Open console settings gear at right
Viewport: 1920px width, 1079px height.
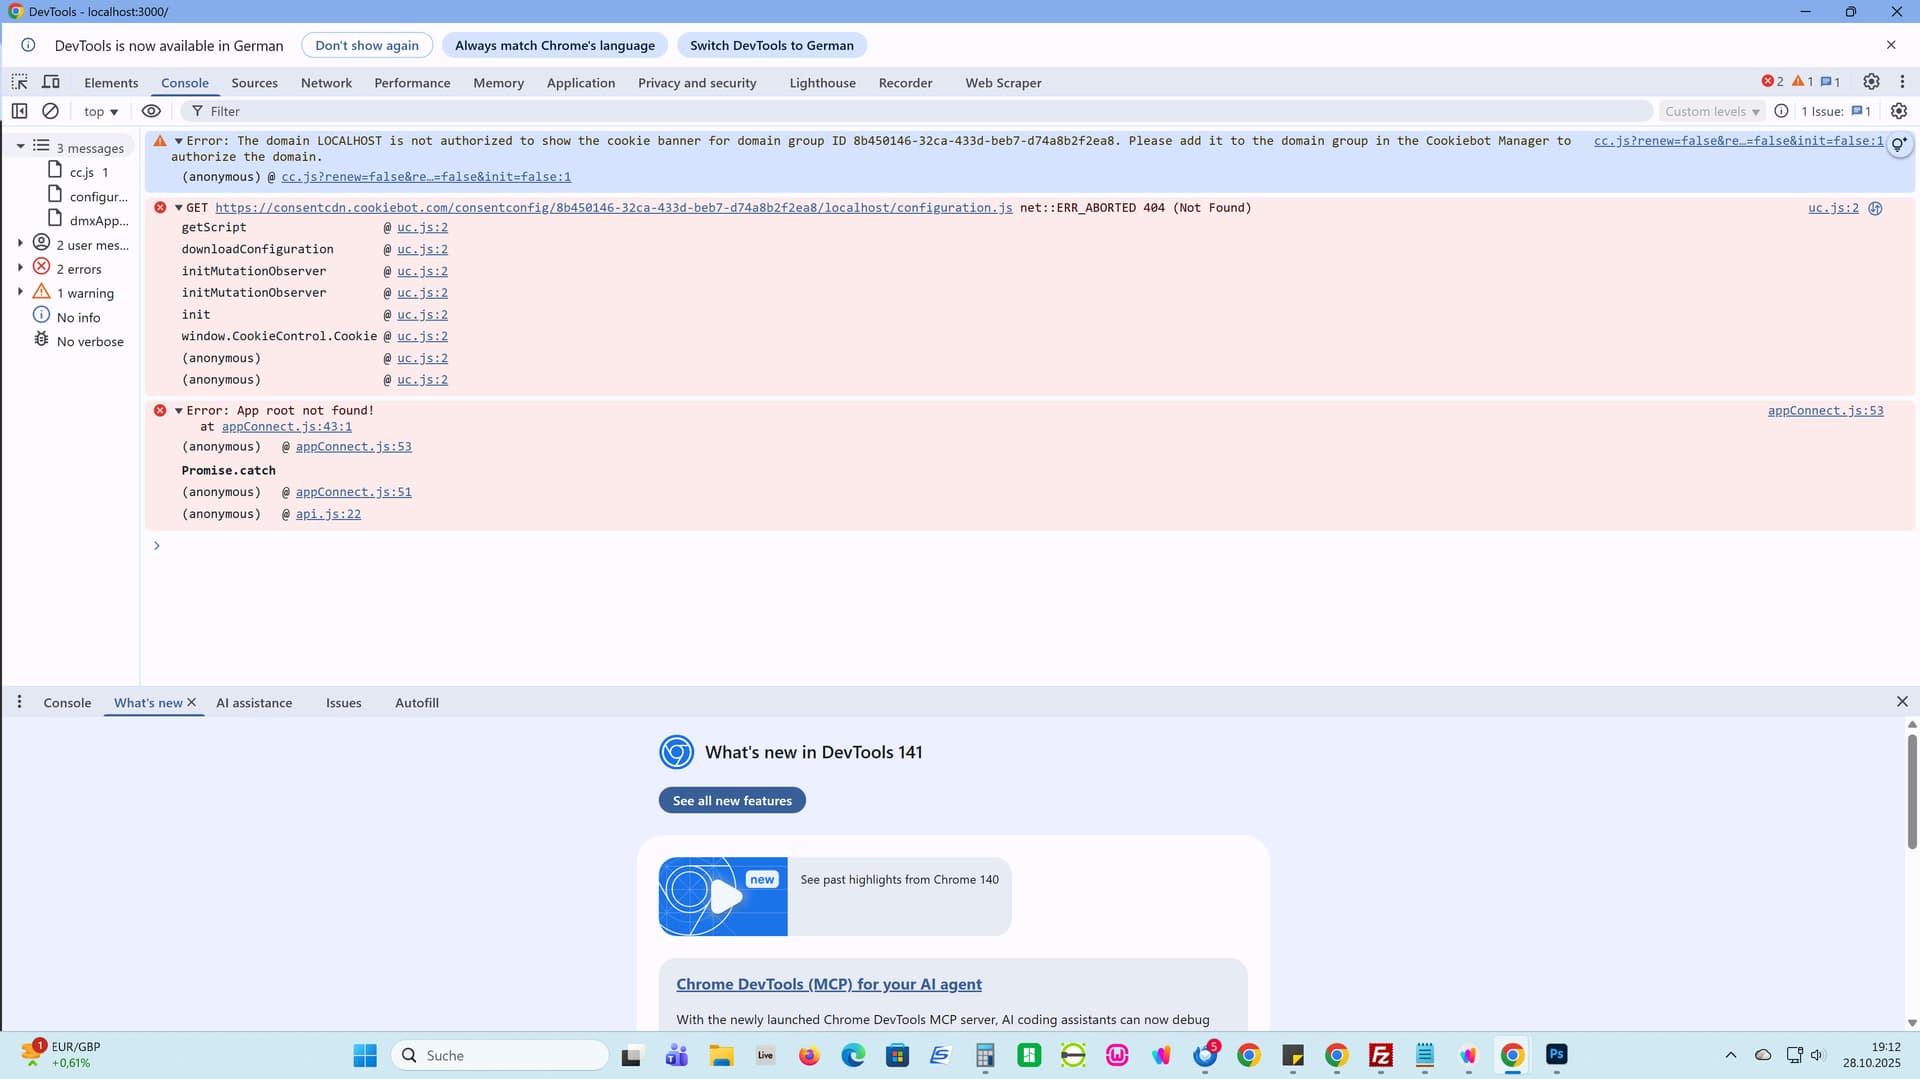coord(1899,111)
